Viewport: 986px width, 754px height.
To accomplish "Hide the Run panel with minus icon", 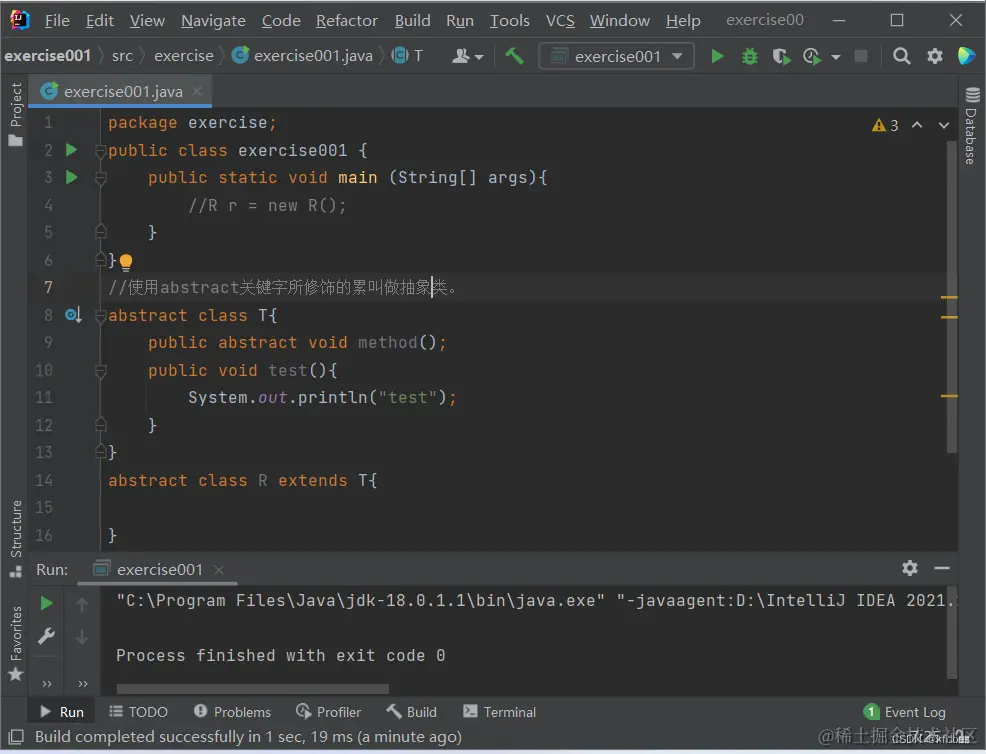I will pos(942,568).
